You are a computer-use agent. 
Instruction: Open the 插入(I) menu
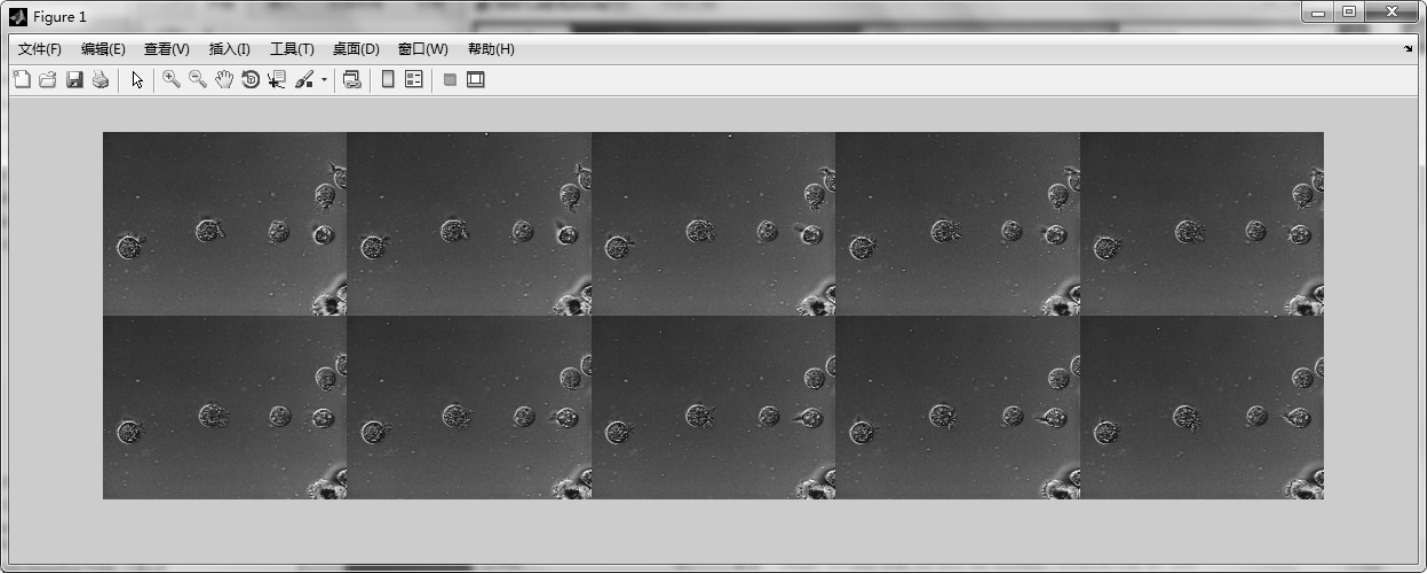tap(229, 49)
